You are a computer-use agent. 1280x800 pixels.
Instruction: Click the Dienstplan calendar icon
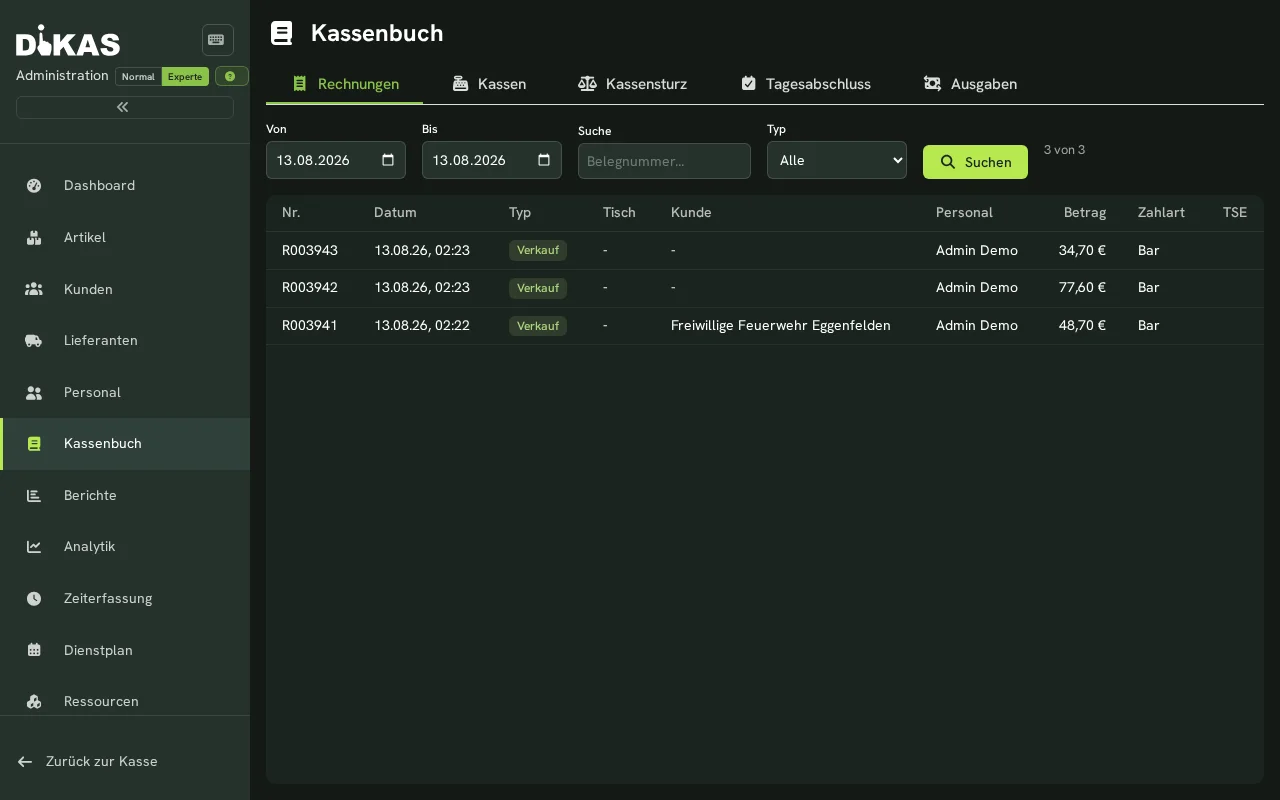34,650
